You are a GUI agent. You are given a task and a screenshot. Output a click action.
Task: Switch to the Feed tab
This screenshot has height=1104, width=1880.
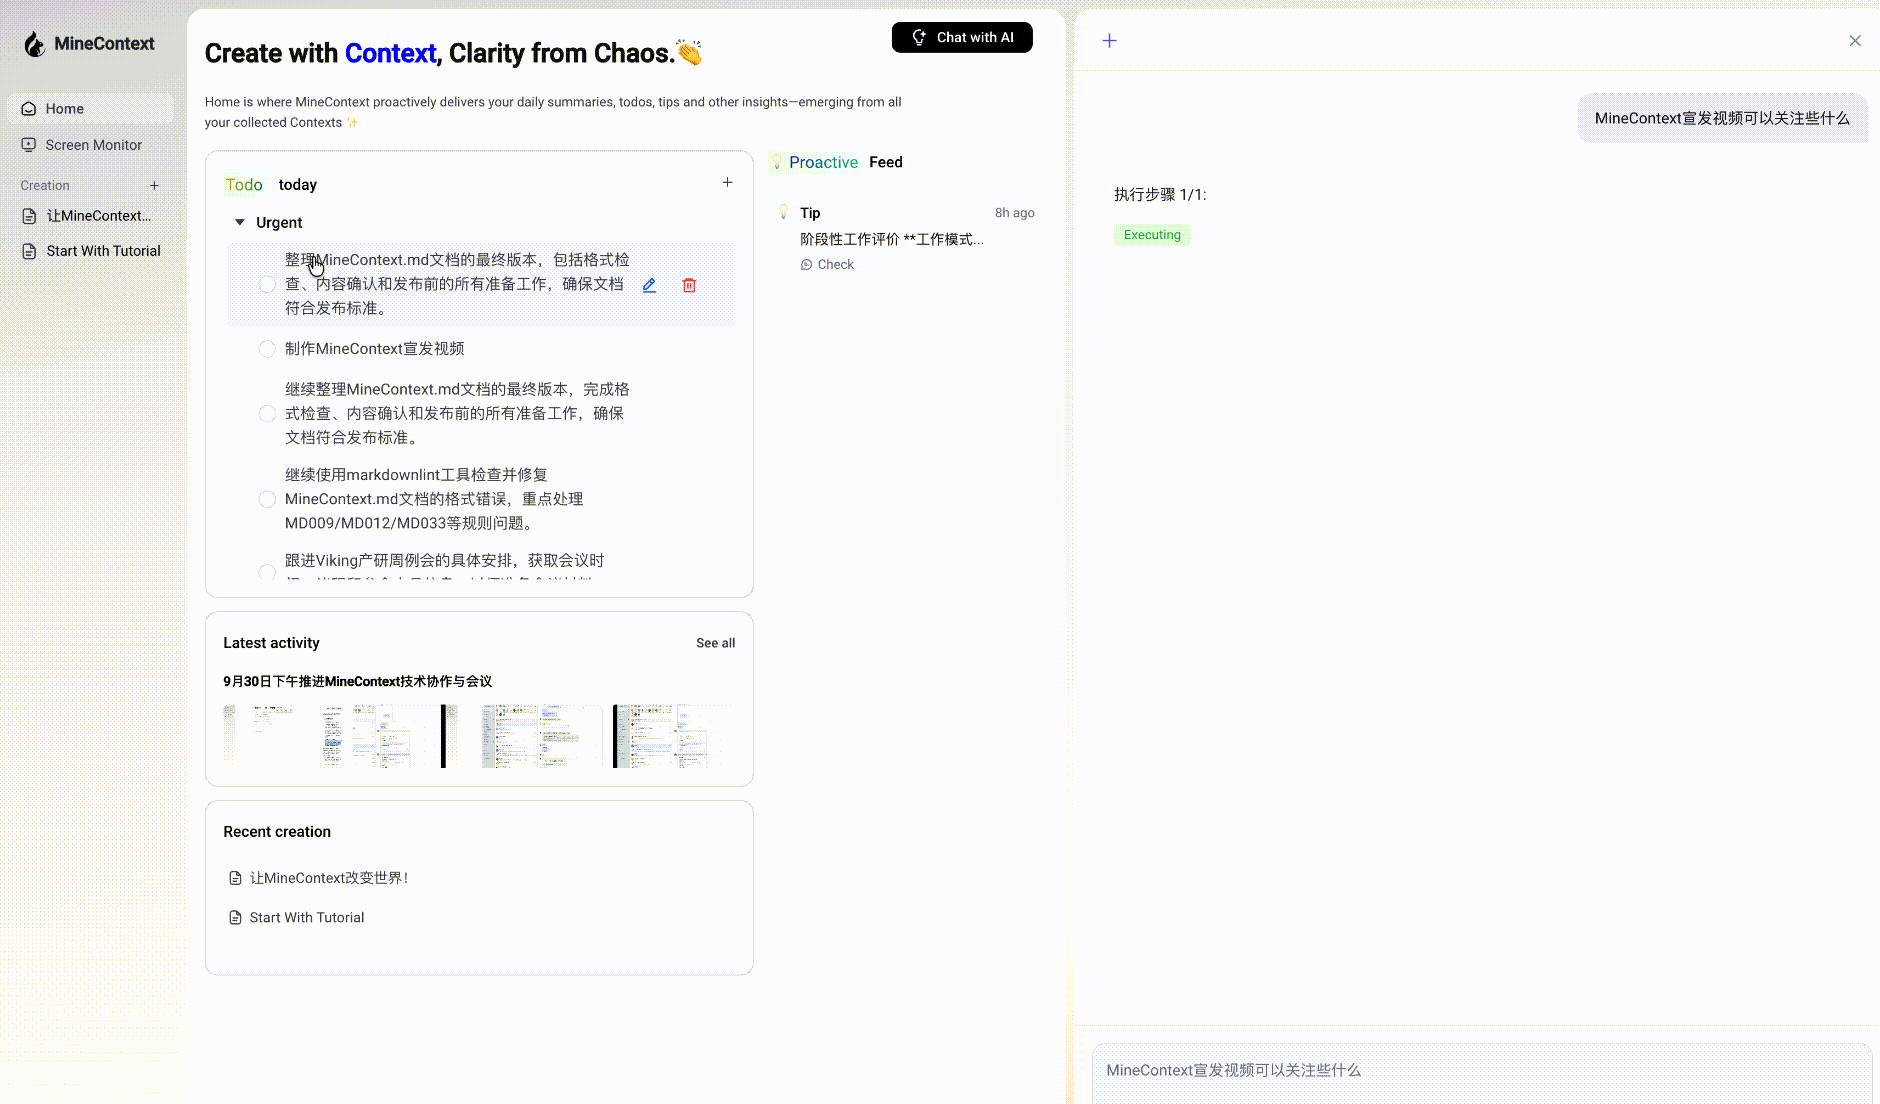[x=885, y=162]
